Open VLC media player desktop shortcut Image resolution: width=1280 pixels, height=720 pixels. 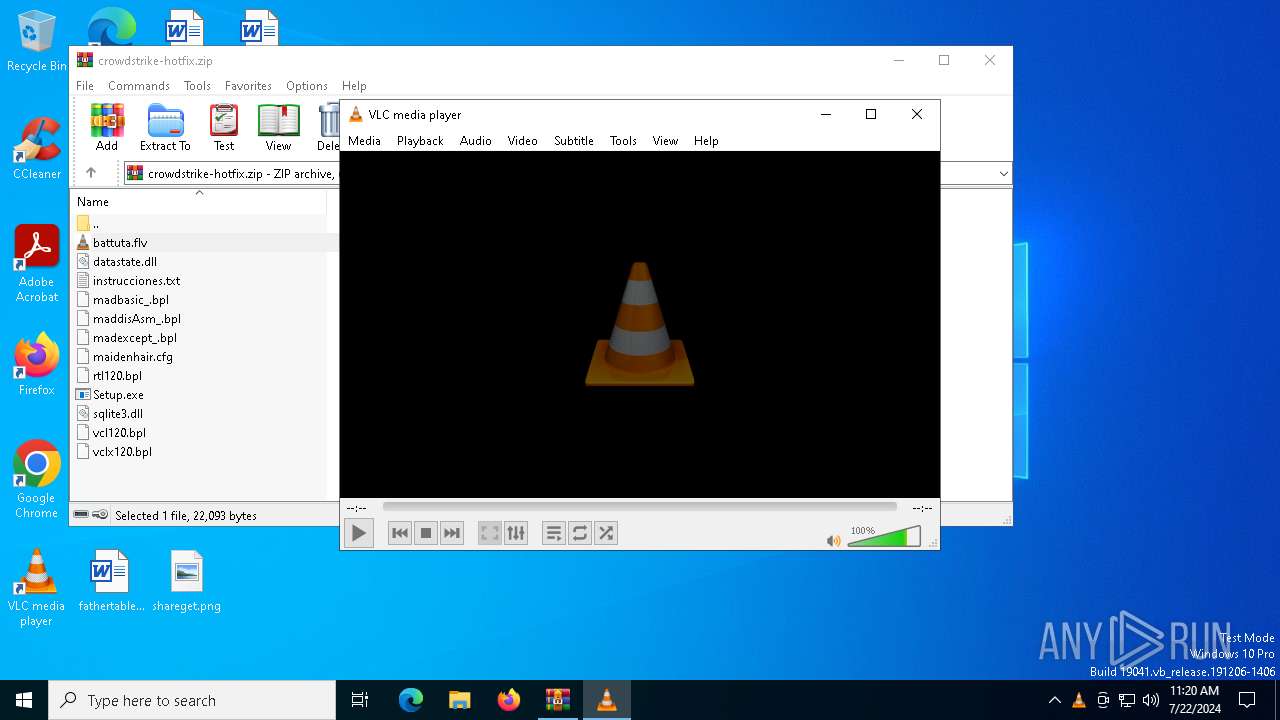click(x=37, y=588)
